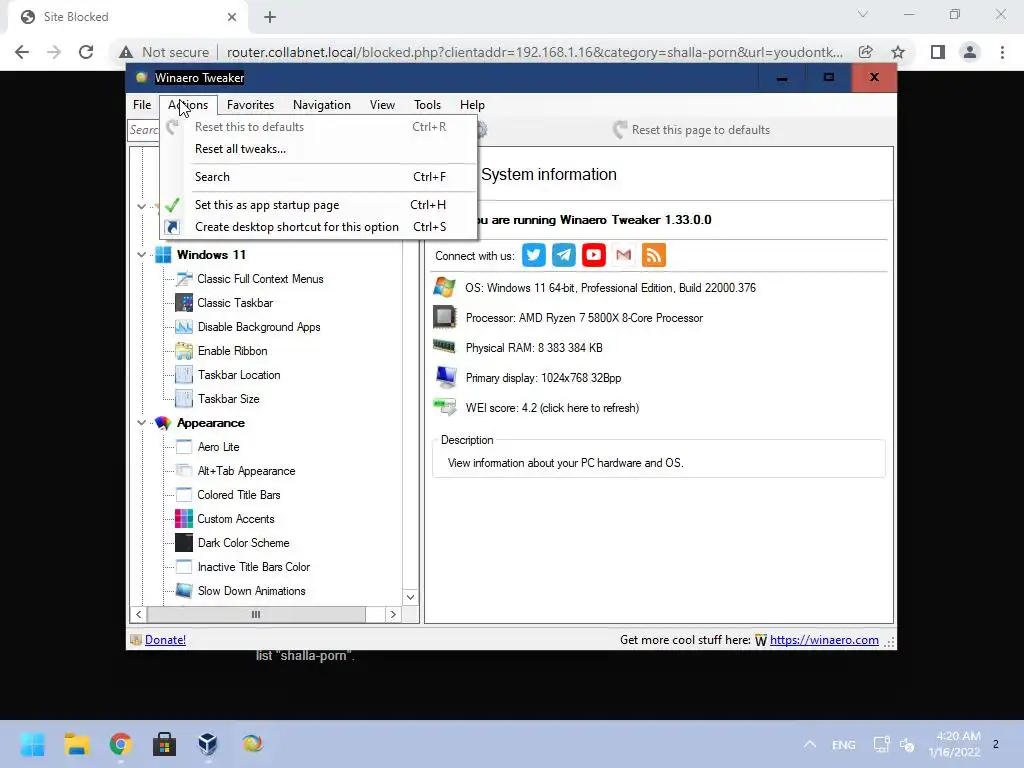Click Classic Full Context Menus icon
Viewport: 1024px width, 768px height.
[x=184, y=279]
